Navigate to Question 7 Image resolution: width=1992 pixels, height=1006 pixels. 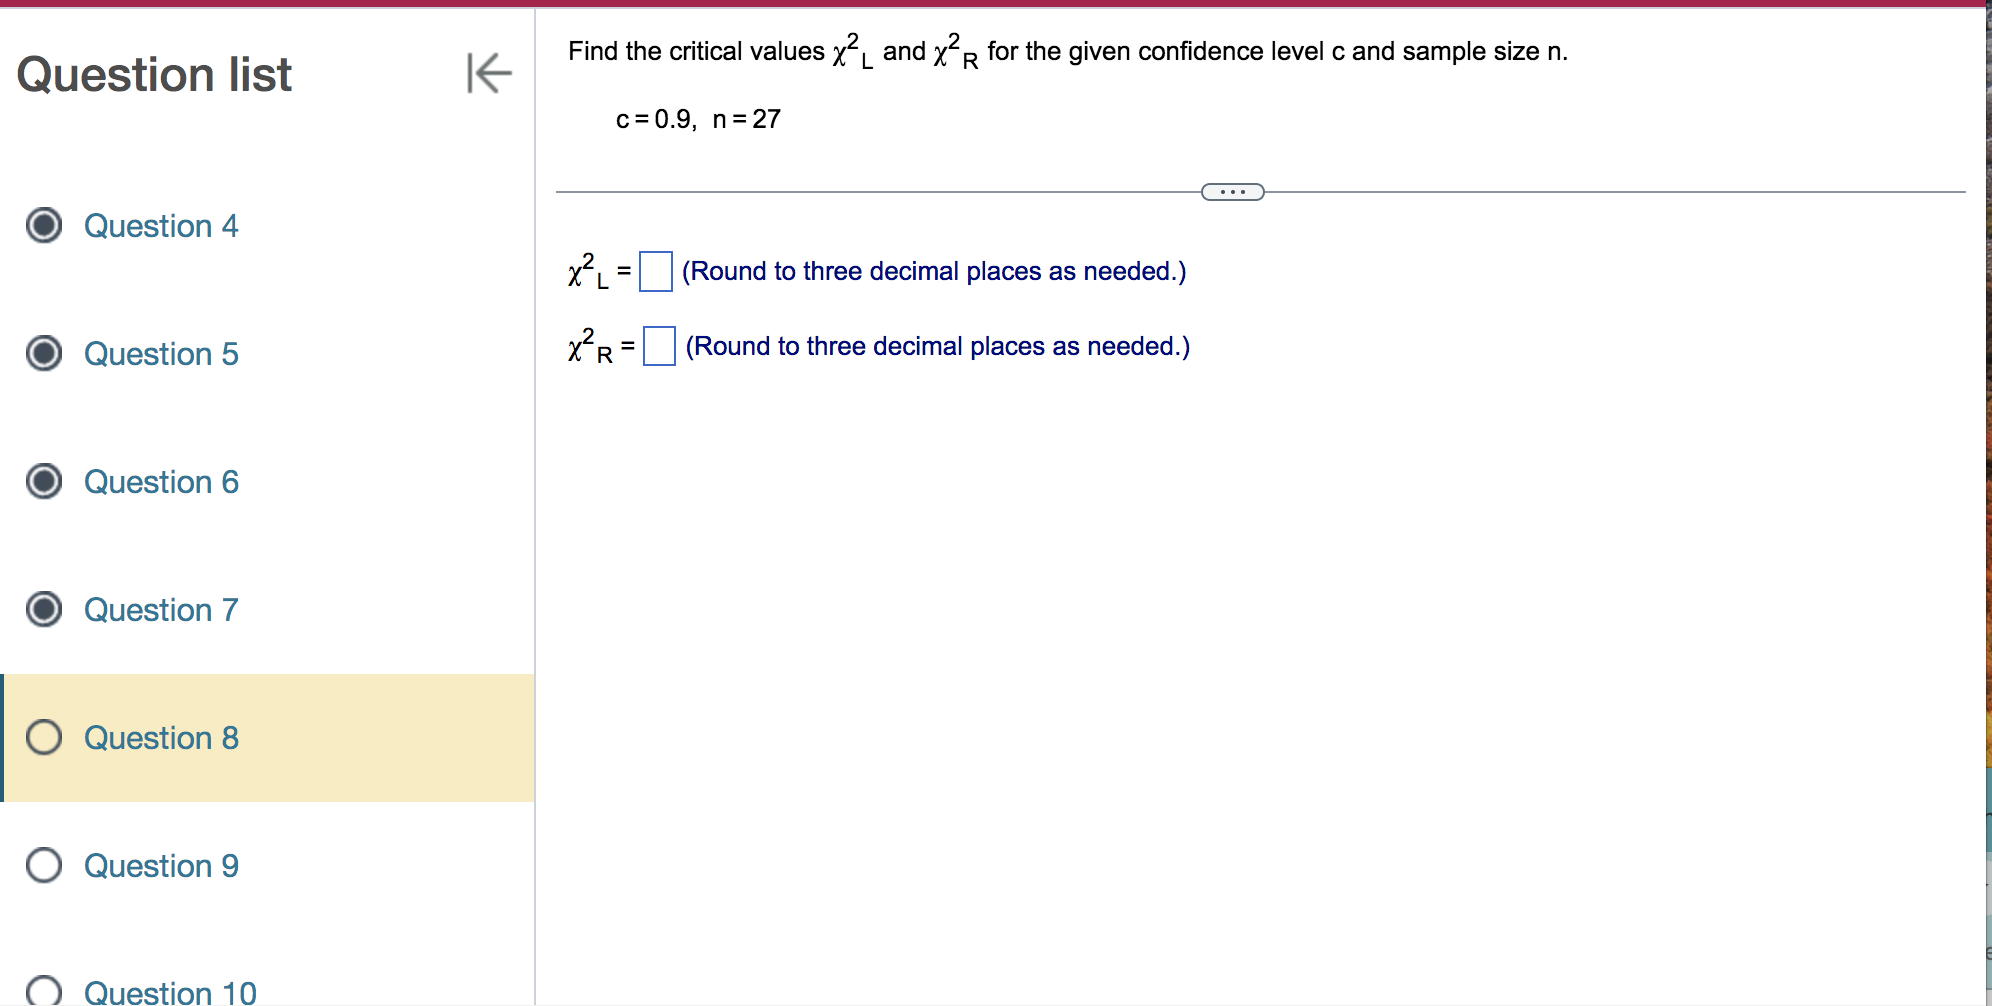click(x=161, y=610)
